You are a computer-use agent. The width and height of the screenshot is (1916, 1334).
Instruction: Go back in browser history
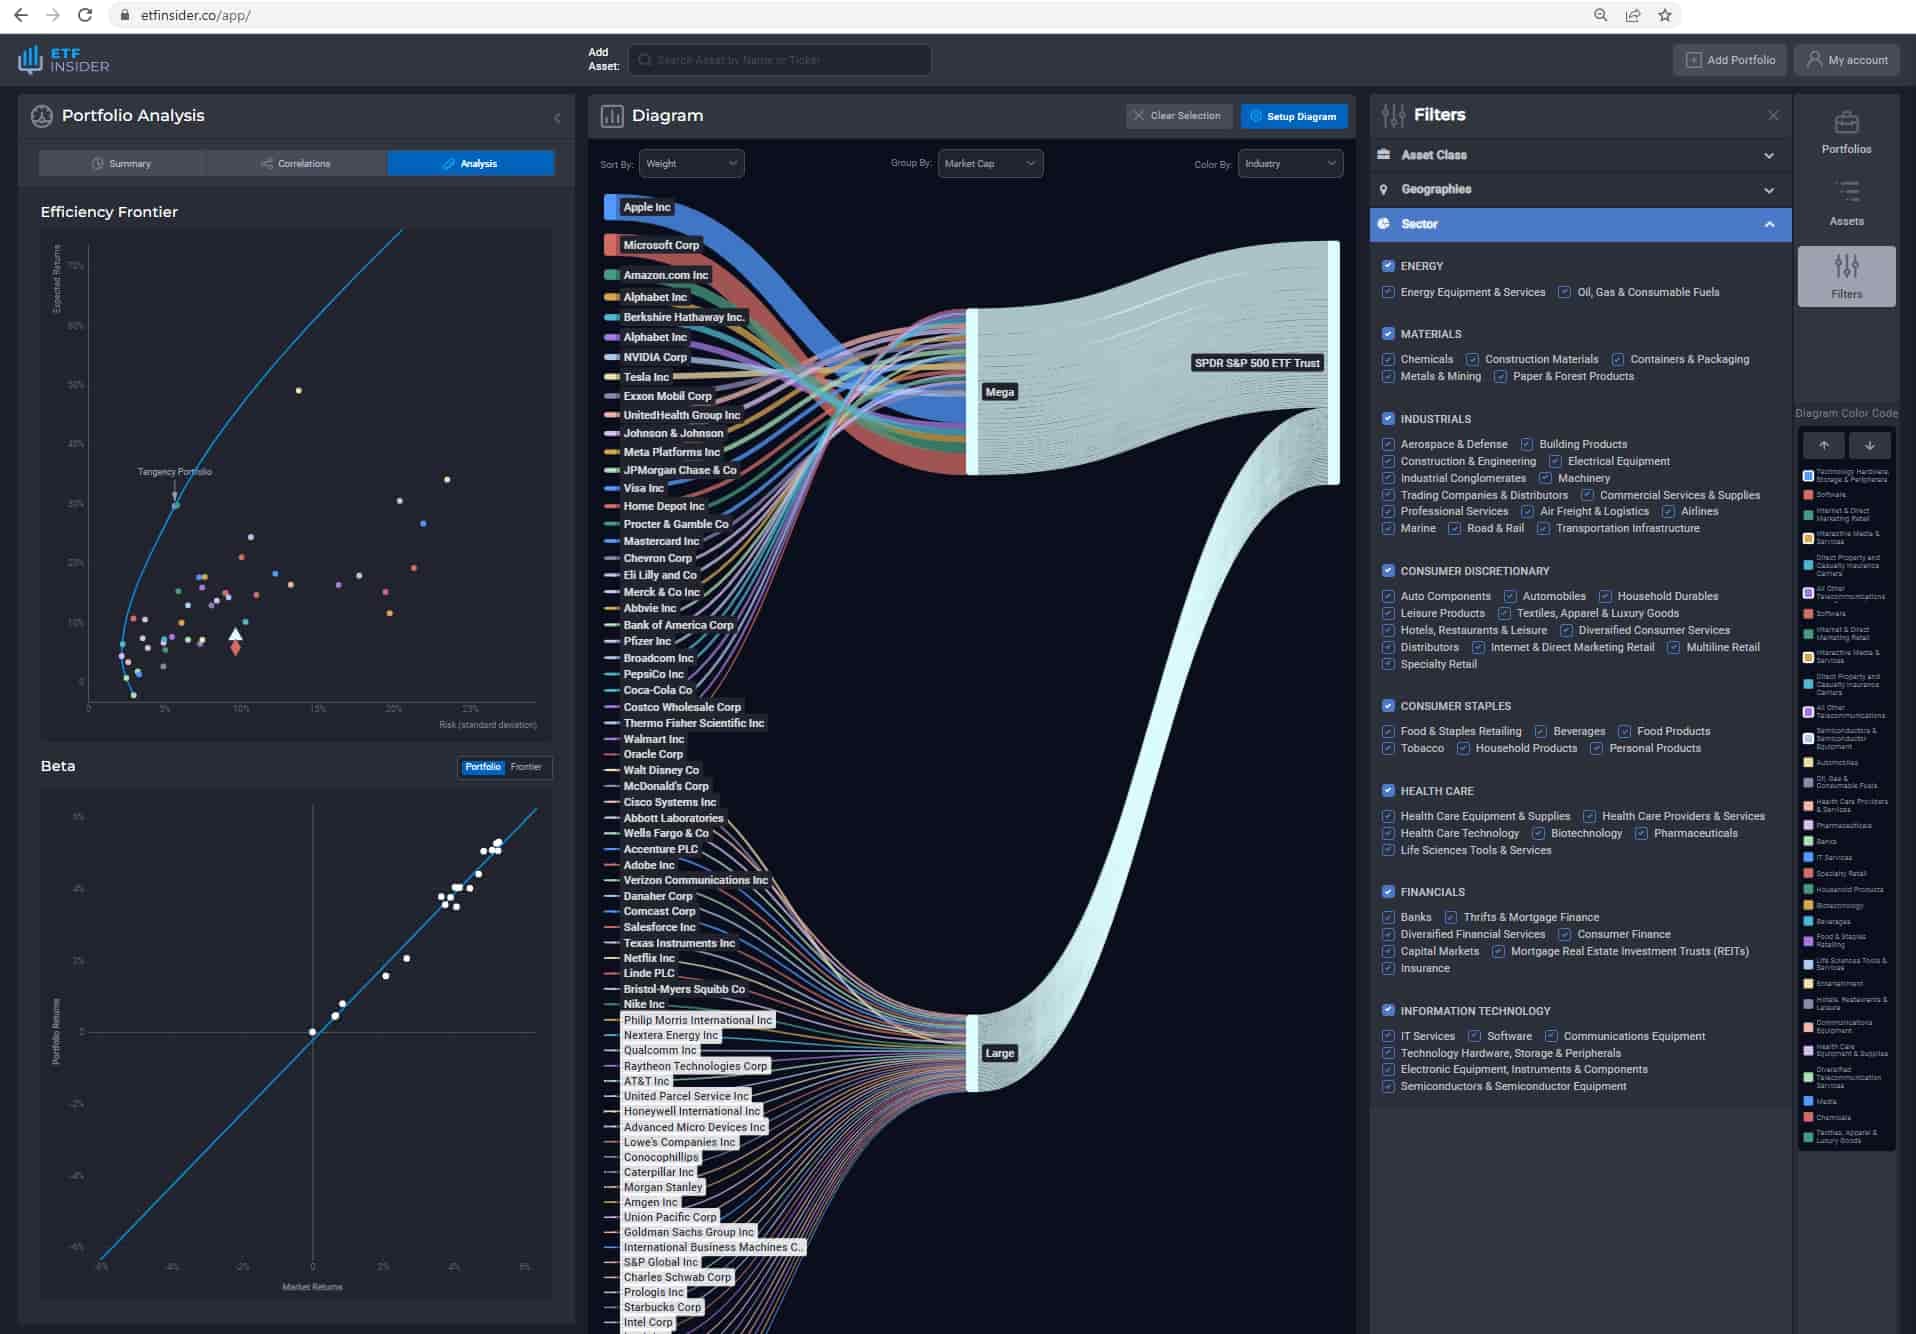[21, 15]
